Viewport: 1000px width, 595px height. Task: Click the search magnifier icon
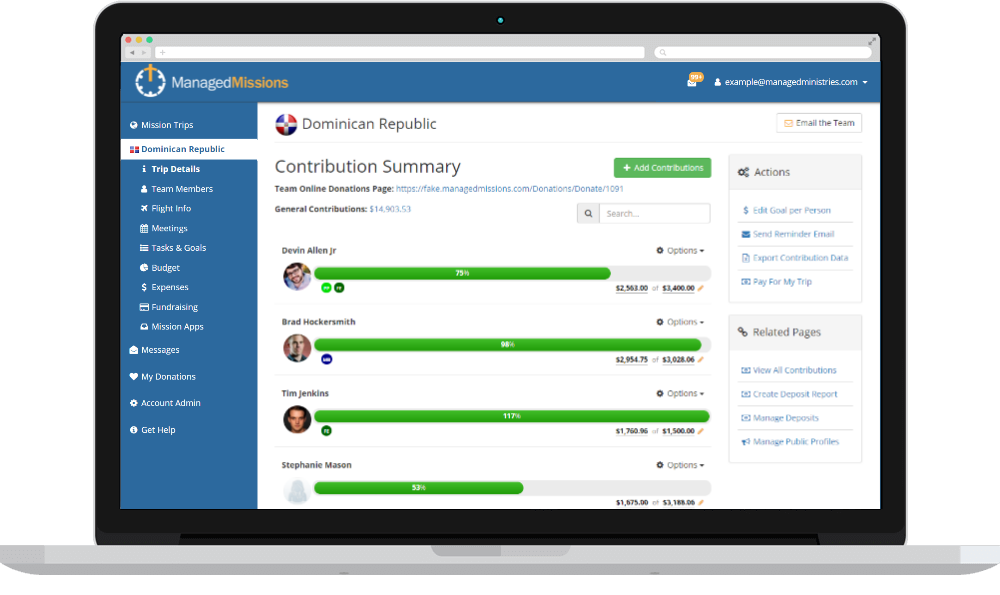coord(588,214)
